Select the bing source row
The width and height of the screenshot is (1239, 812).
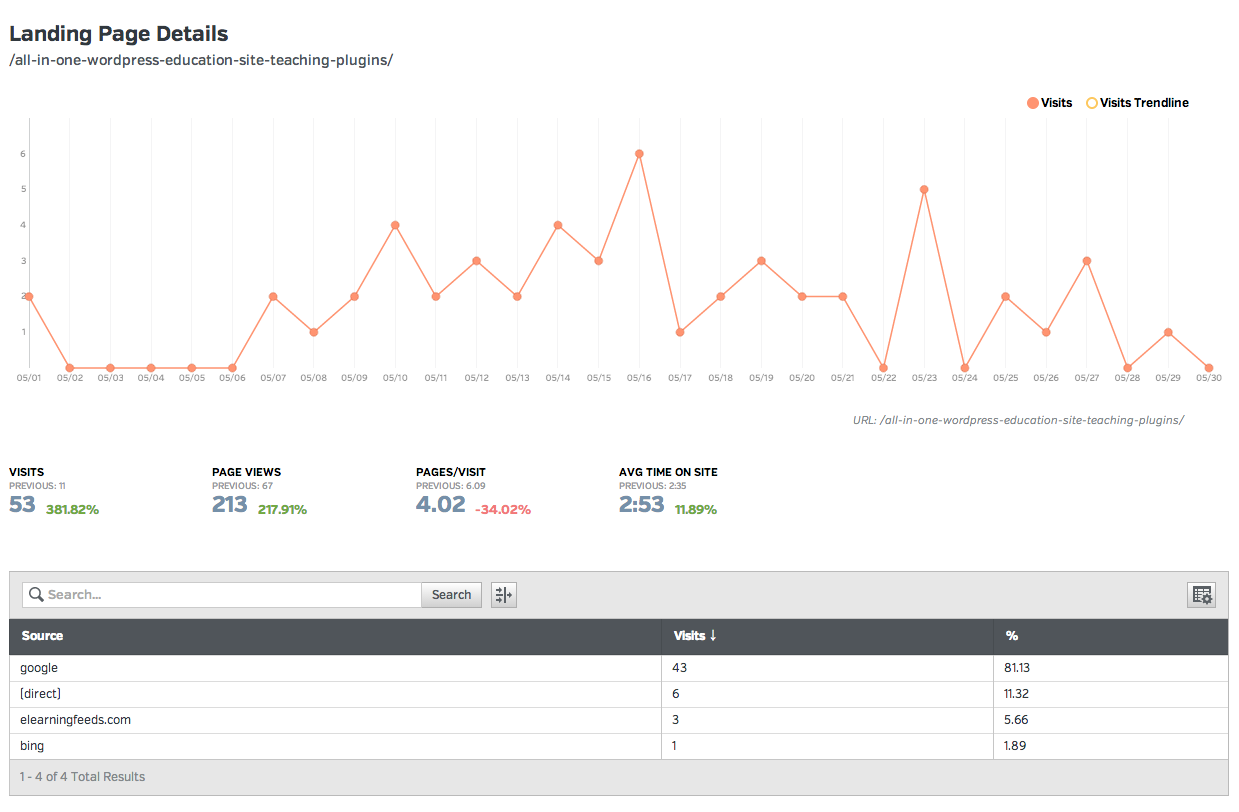(32, 746)
